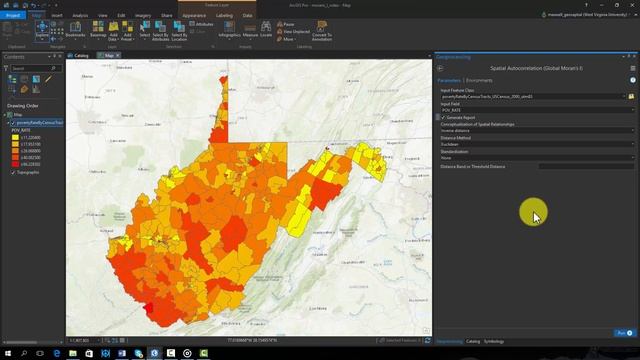Screen dimensions: 640x360
Task: Uncheck the Generate Report checkbox
Action: (x=443, y=118)
